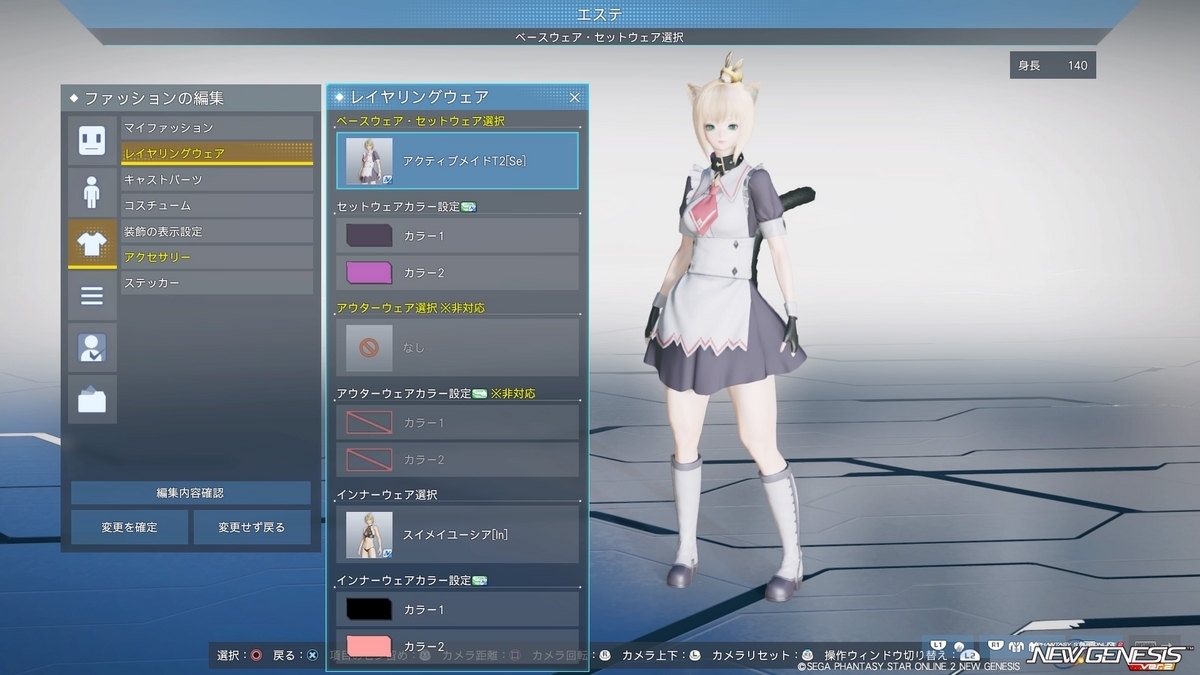Click ファッションの編集 panel title
This screenshot has width=1200, height=675.
coord(154,98)
